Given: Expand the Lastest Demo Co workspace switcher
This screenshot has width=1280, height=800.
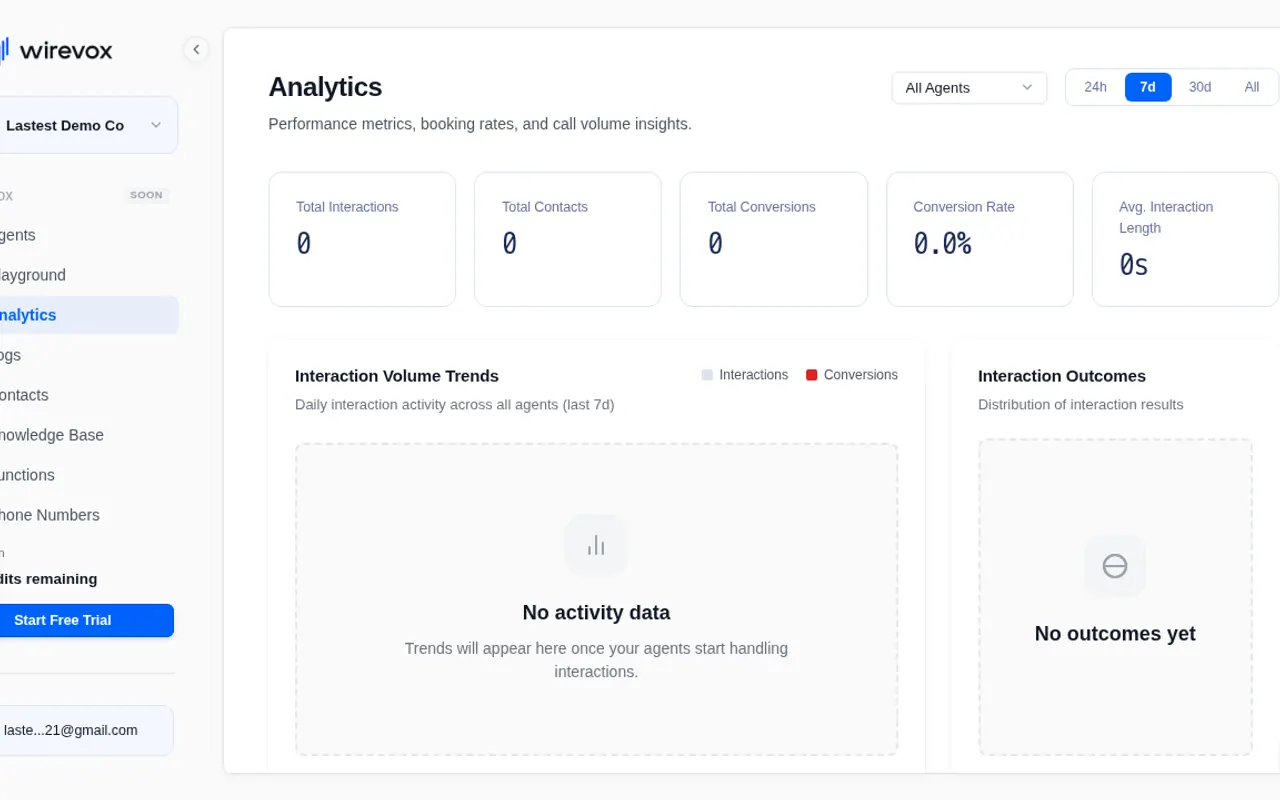Looking at the screenshot, I should point(88,125).
